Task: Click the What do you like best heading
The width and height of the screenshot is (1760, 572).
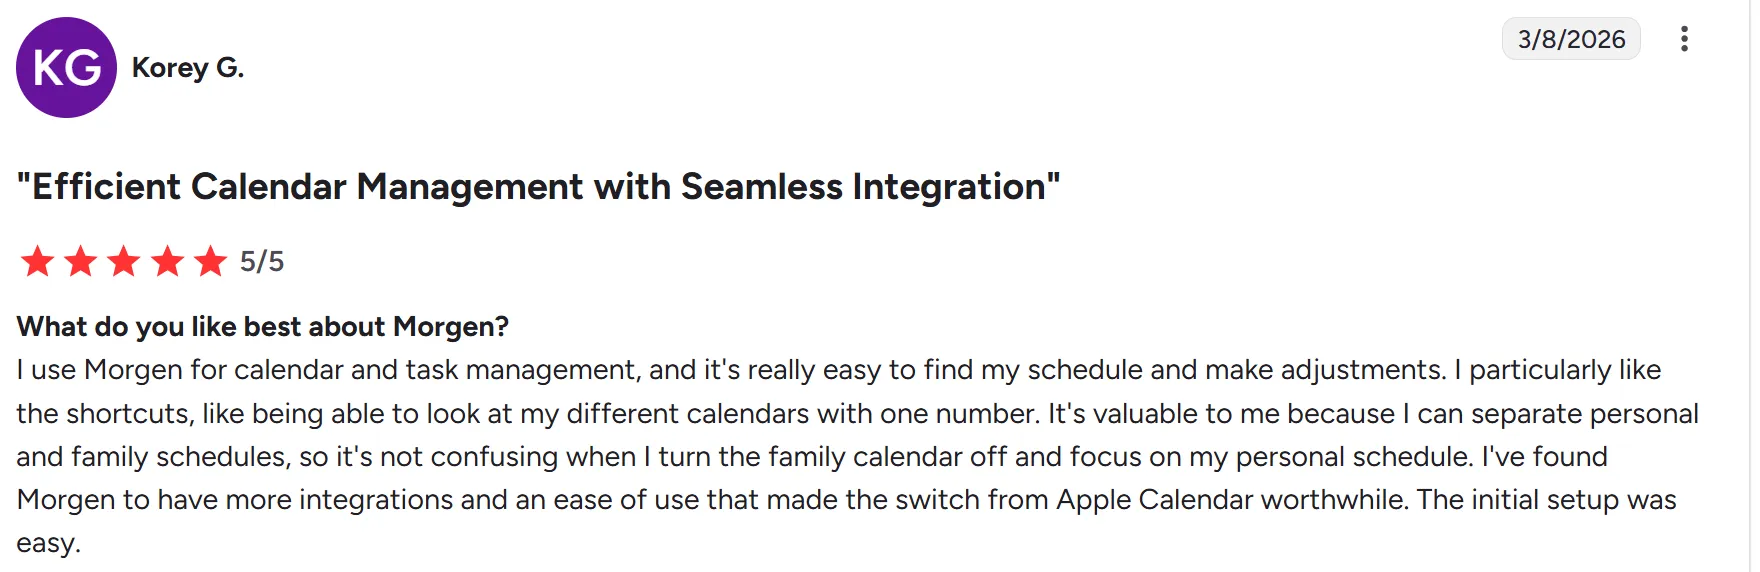Action: point(263,326)
